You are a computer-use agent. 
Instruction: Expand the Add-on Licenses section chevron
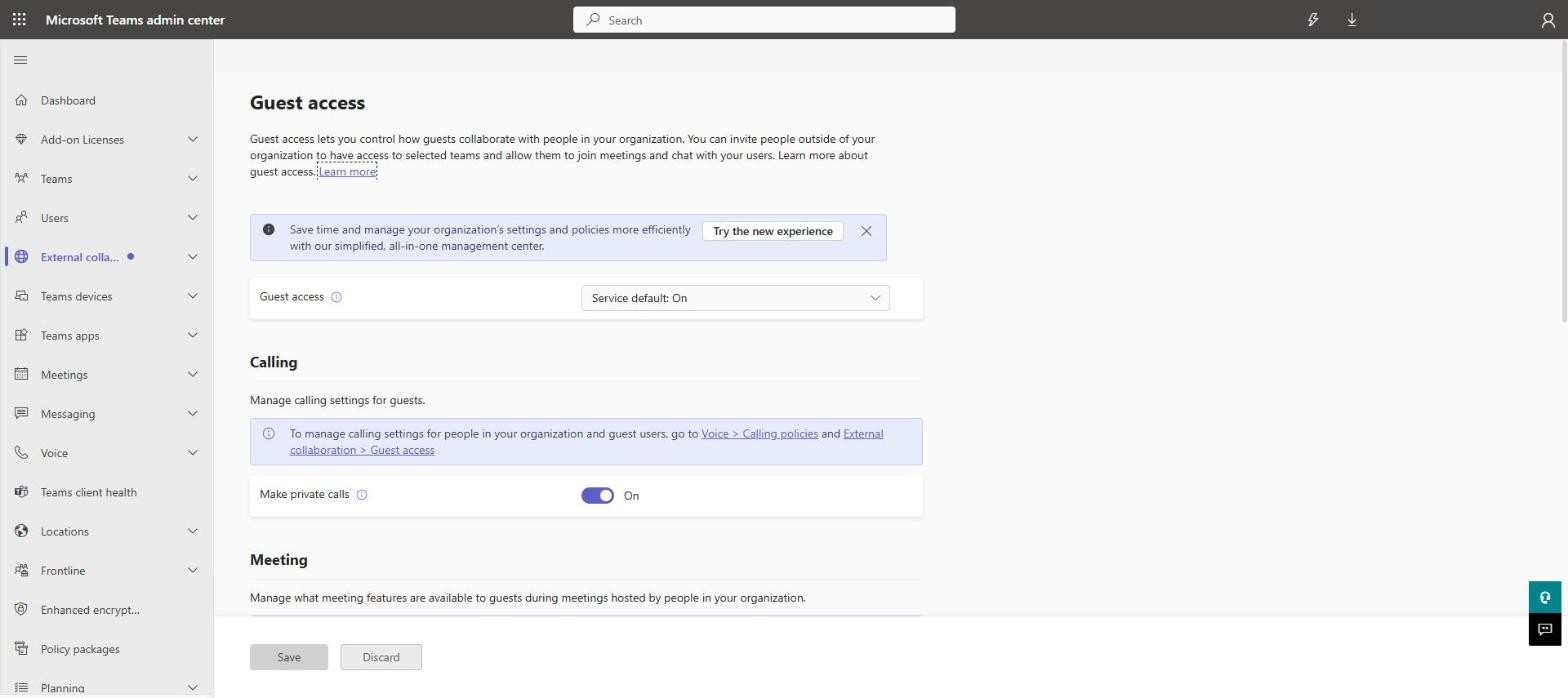tap(193, 139)
